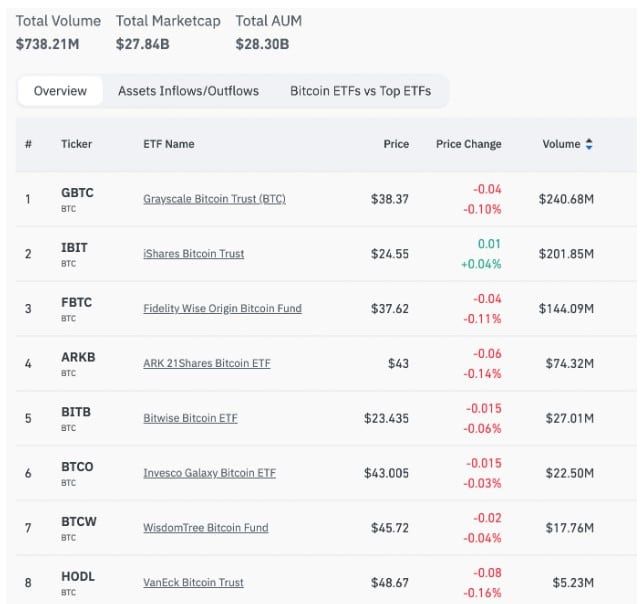The image size is (644, 604).
Task: Click the $45.72 price of BTCW
Action: click(390, 528)
